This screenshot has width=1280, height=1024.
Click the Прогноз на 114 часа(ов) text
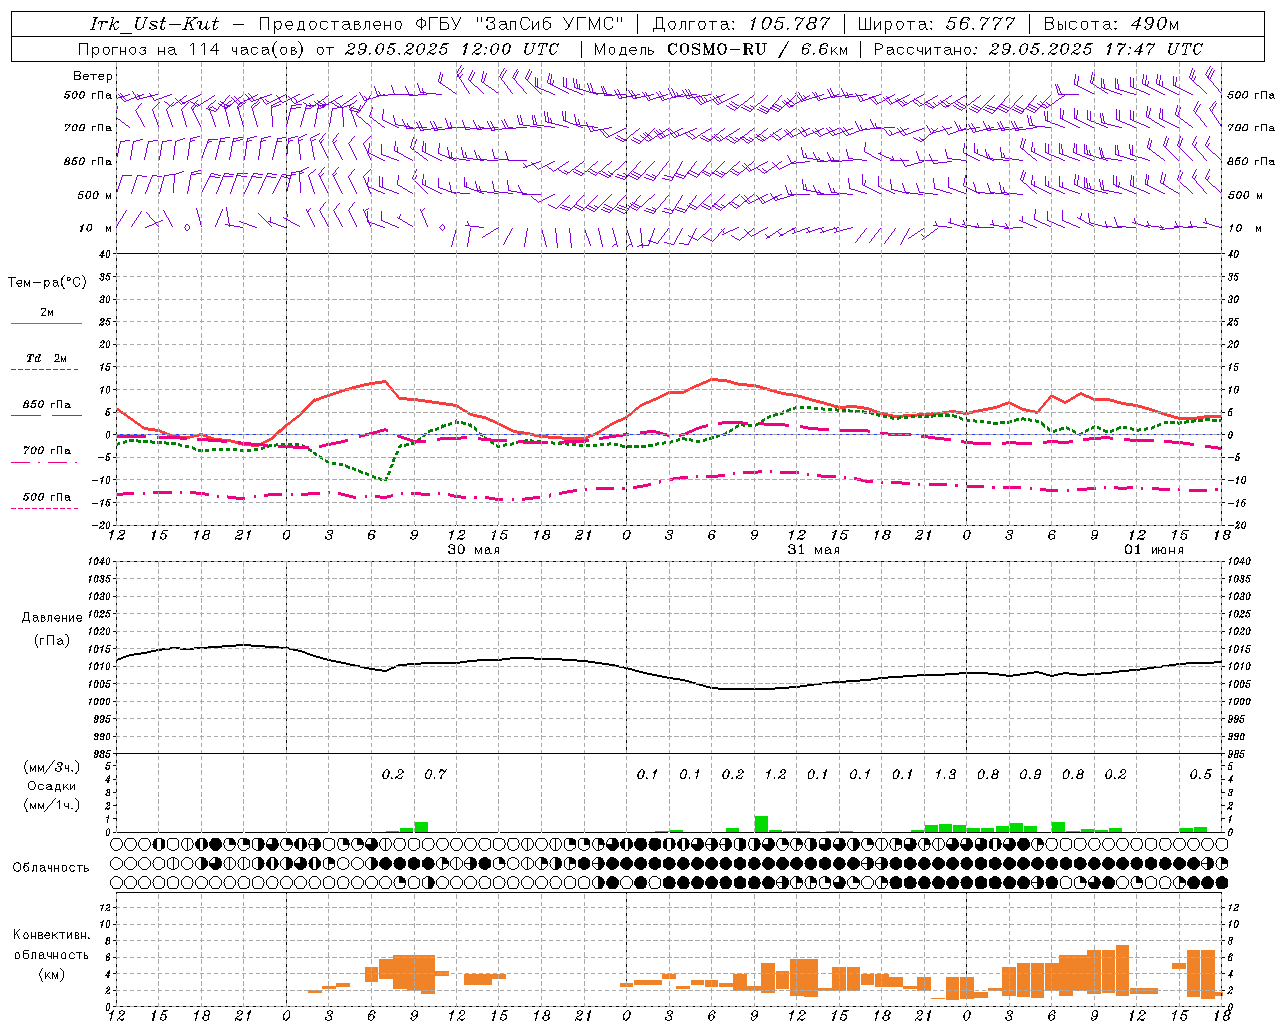pos(193,49)
